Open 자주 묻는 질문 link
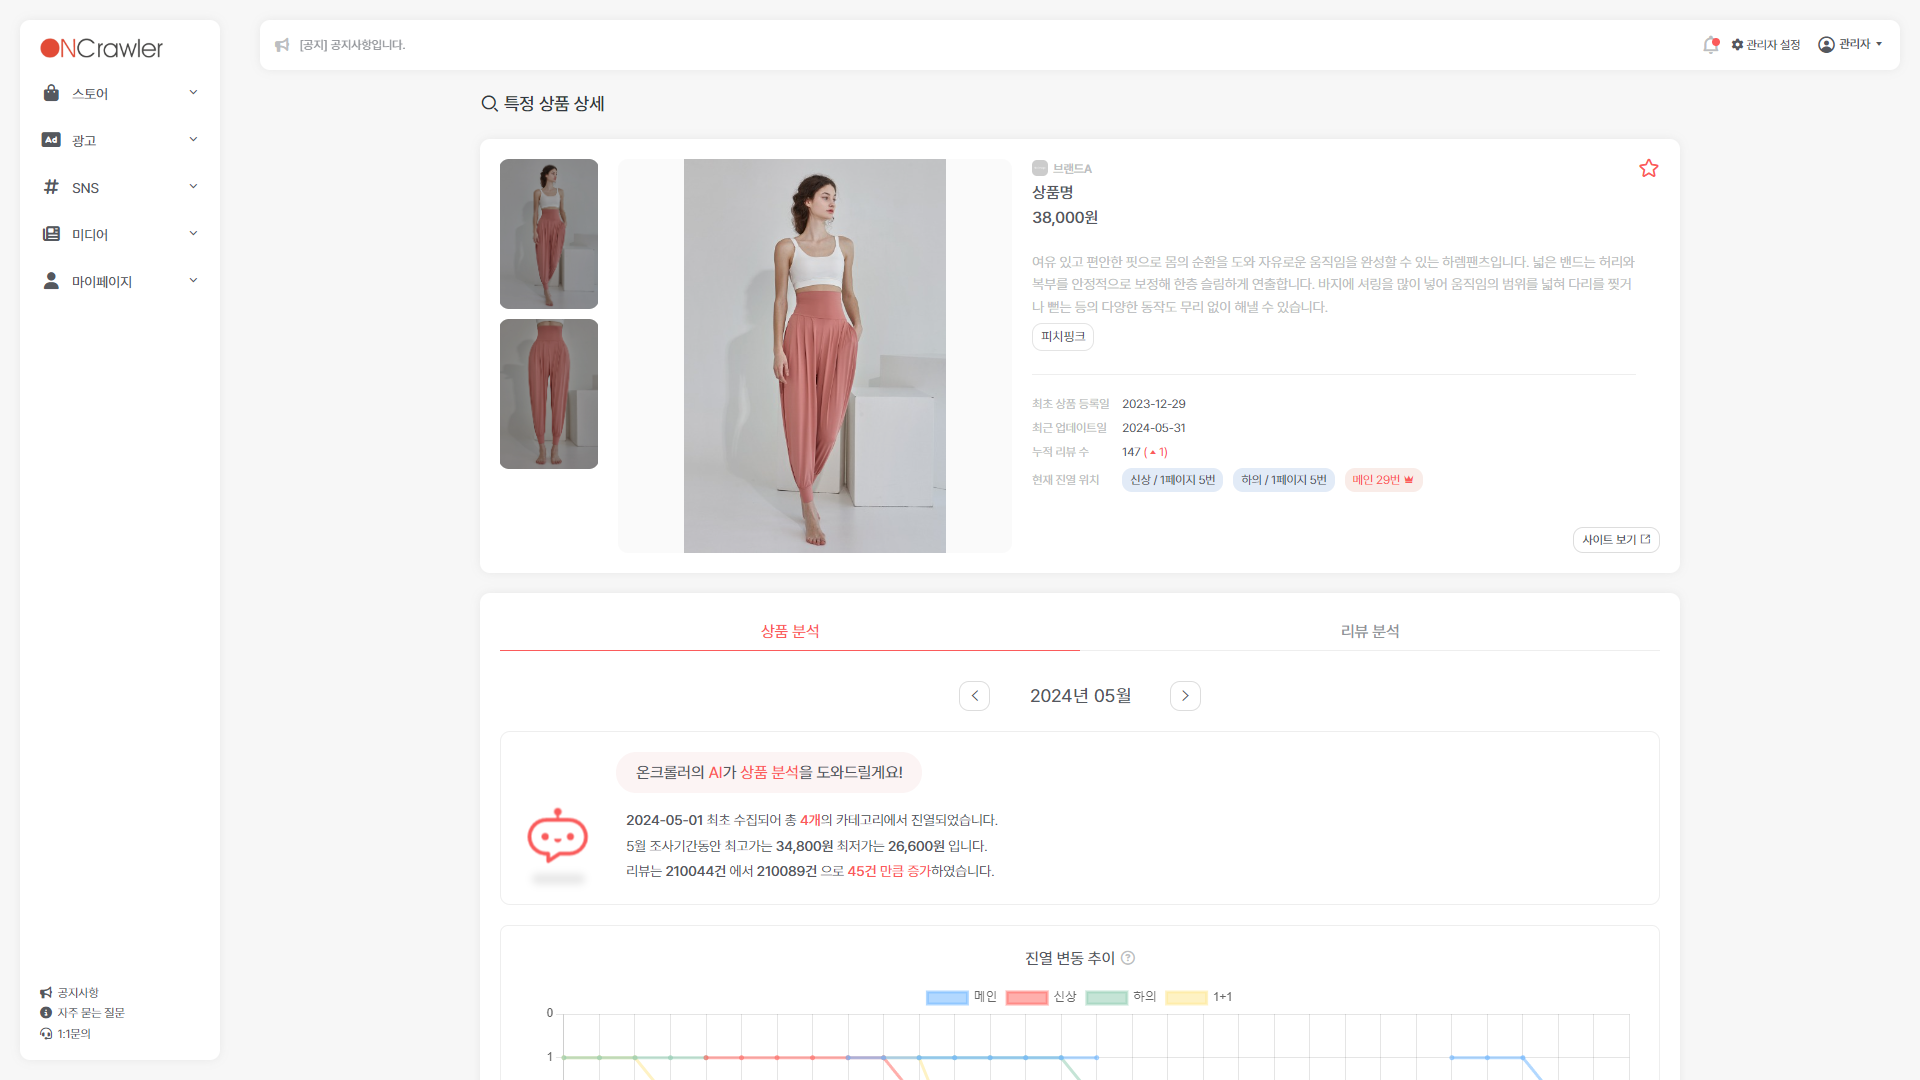Viewport: 1920px width, 1080px height. pos(82,1013)
